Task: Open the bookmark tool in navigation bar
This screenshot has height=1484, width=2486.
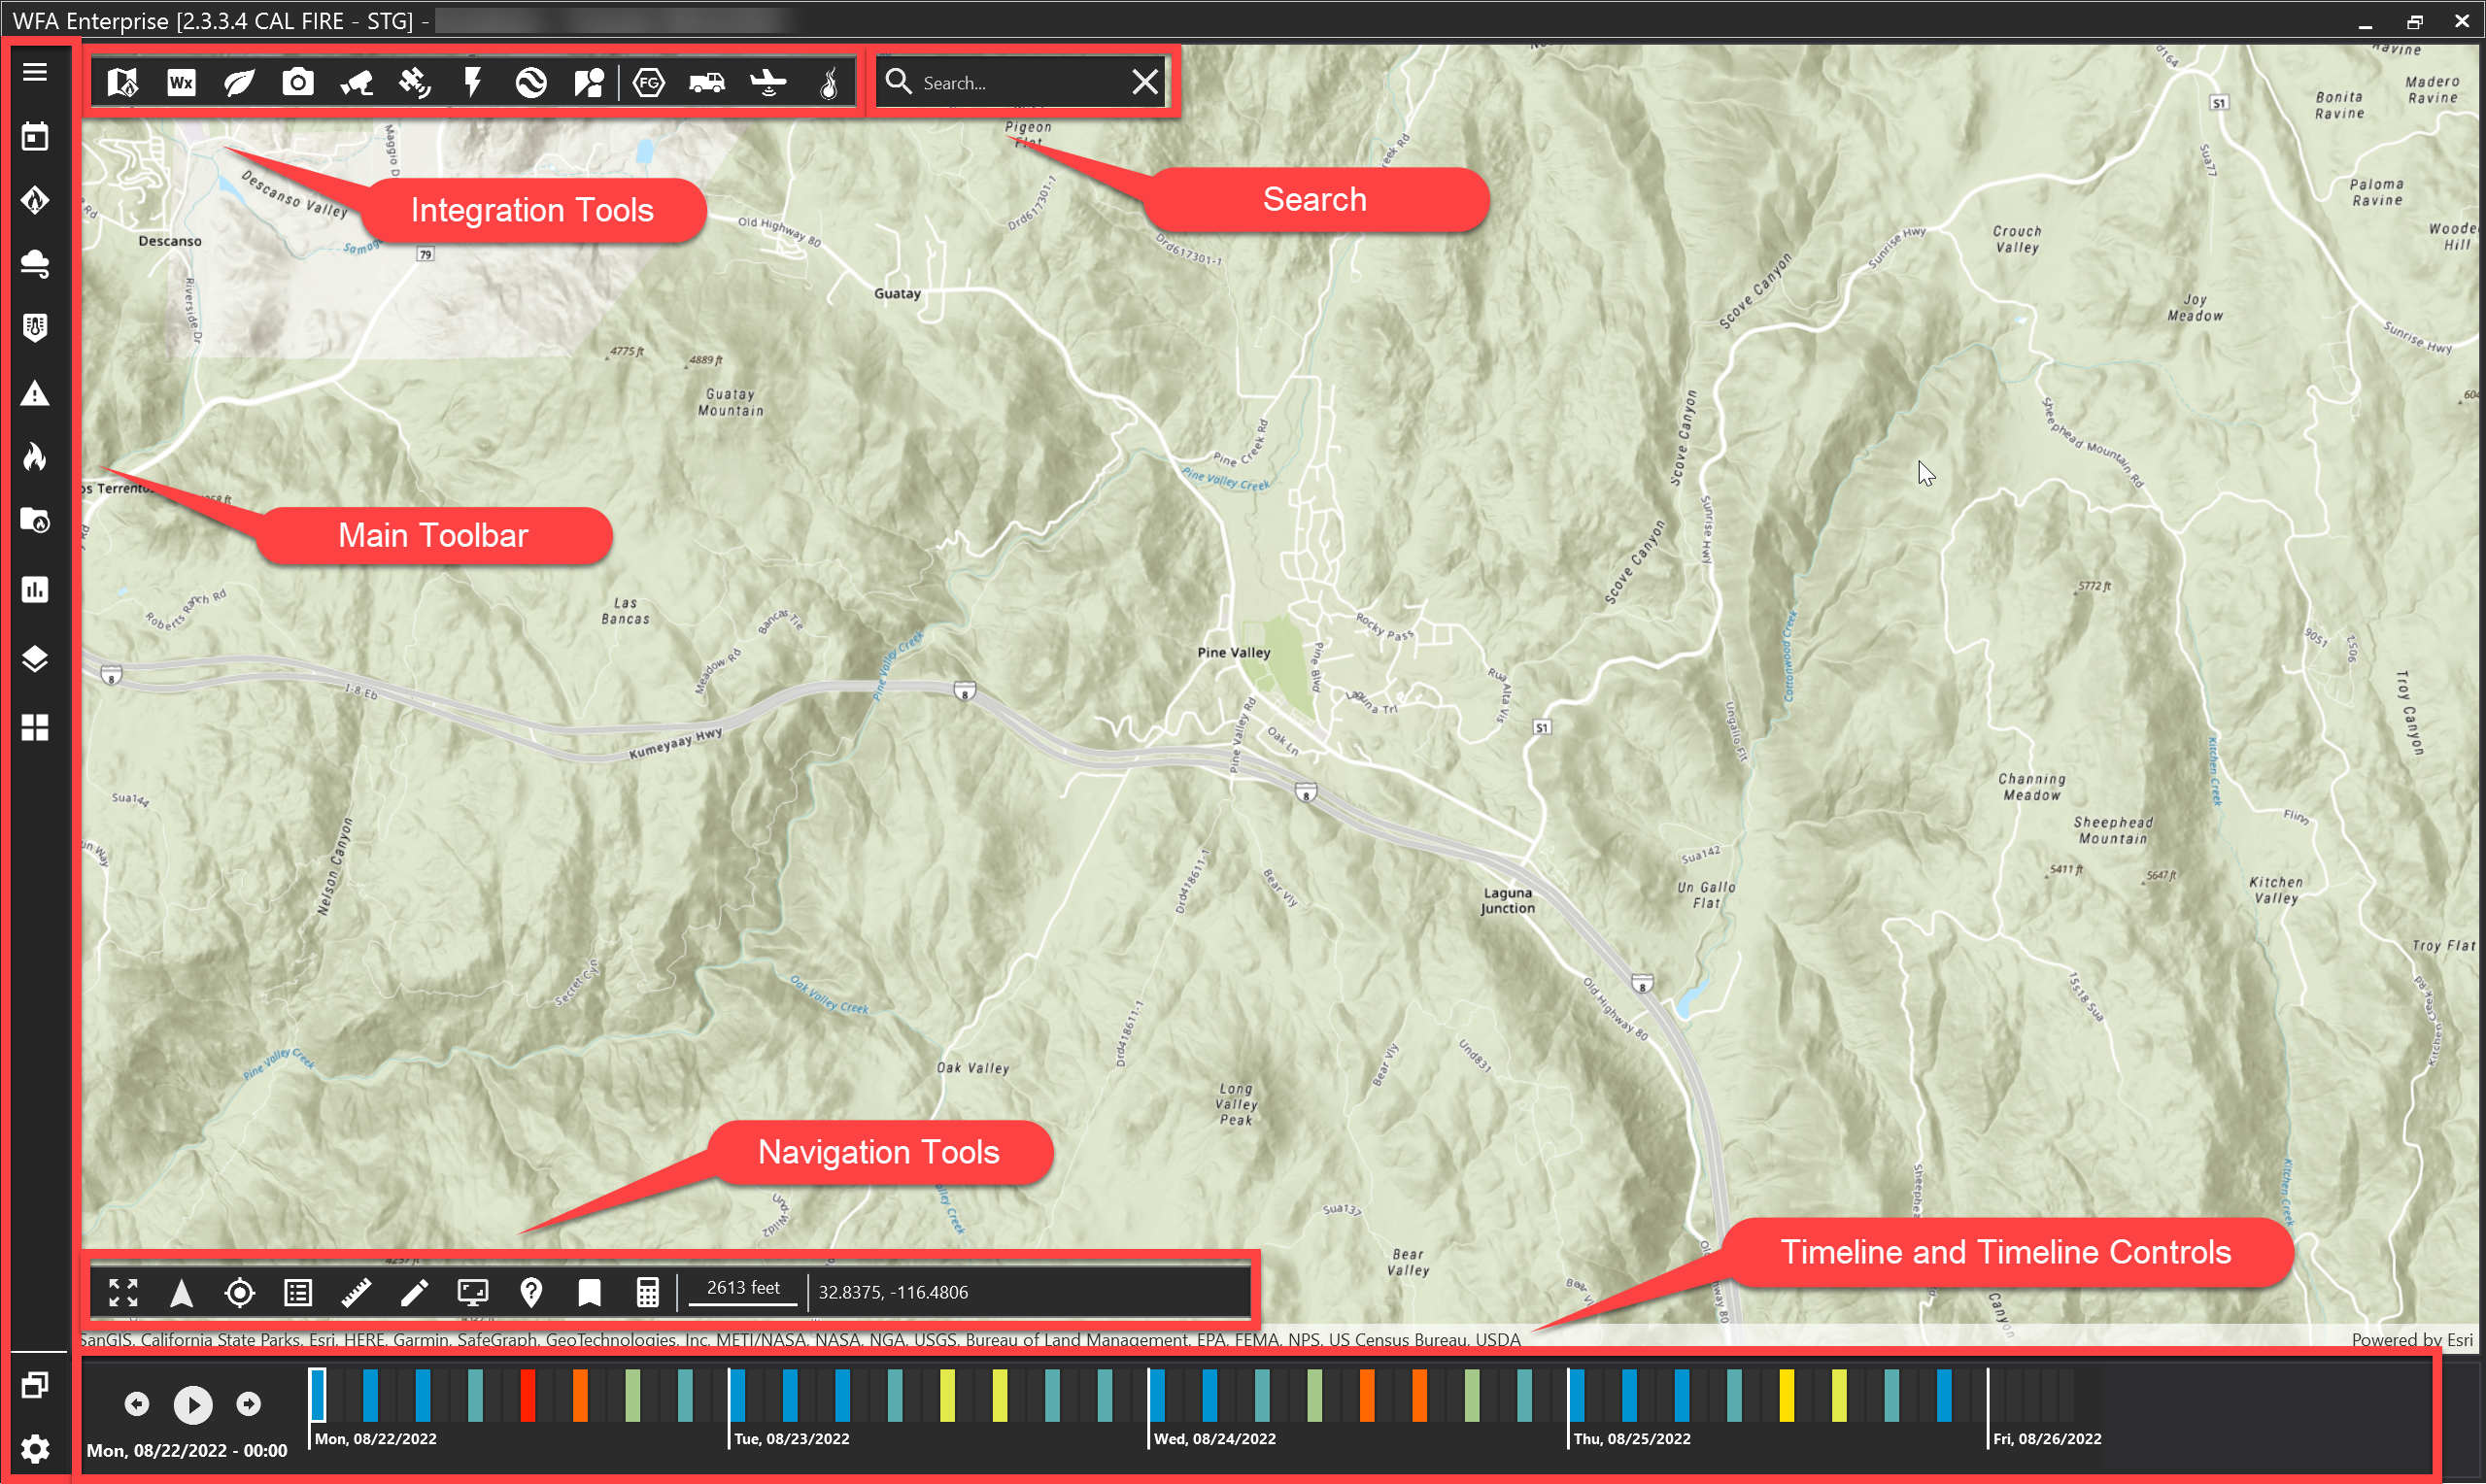Action: 589,1292
